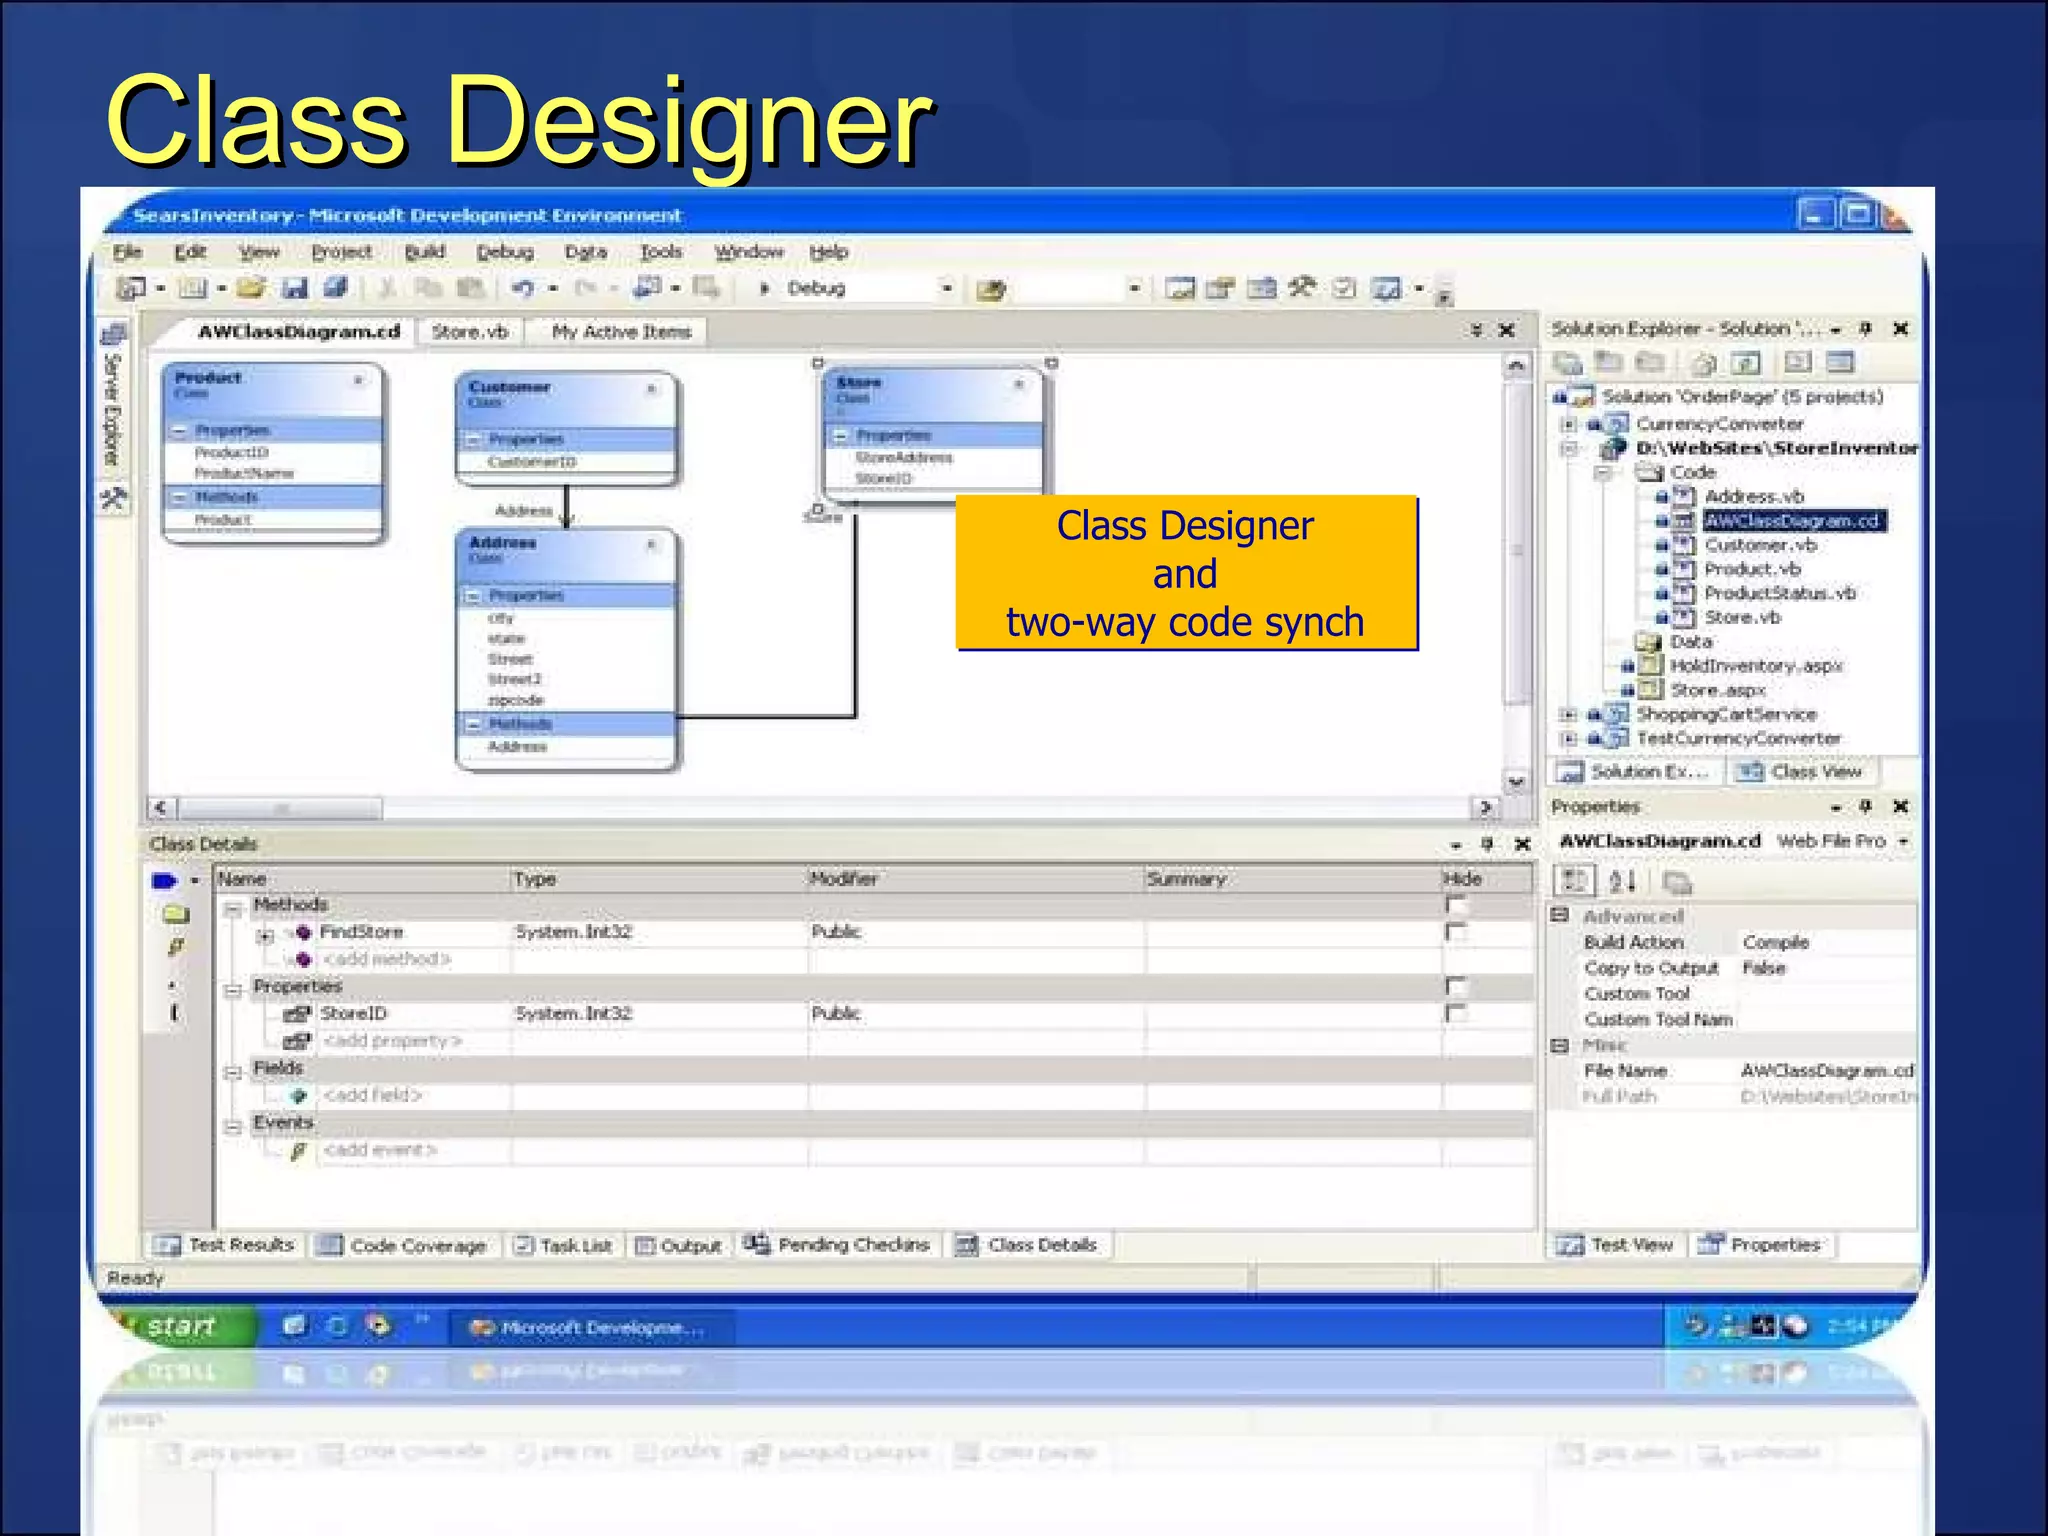Click the add event lightning icon
The image size is (2048, 1536).
tap(297, 1151)
